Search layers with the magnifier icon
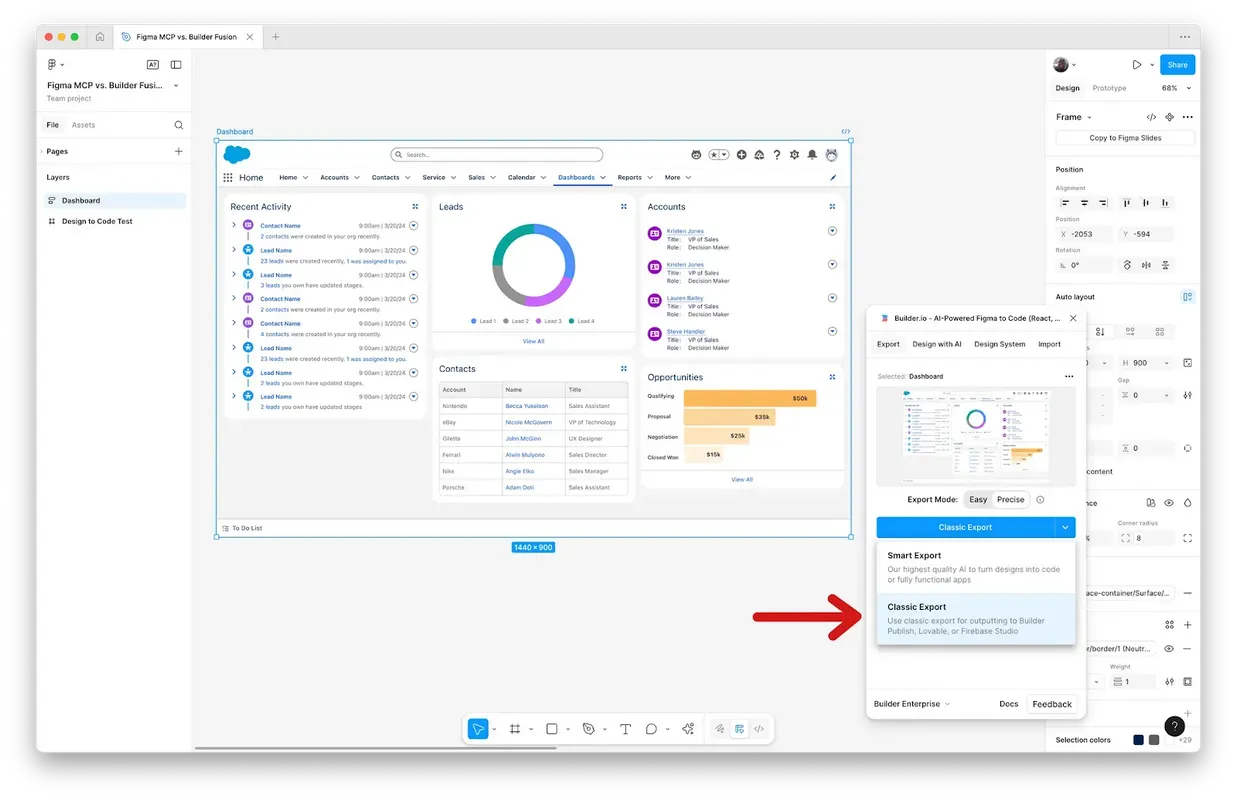 pos(179,125)
